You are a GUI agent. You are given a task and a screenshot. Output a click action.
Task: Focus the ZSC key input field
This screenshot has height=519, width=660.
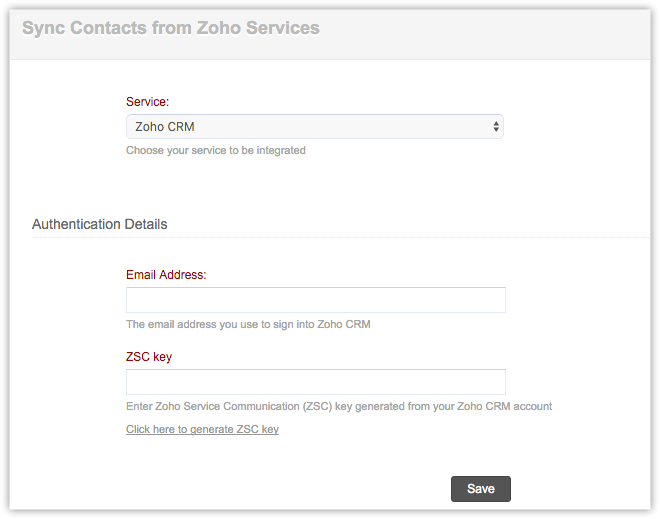pyautogui.click(x=315, y=382)
